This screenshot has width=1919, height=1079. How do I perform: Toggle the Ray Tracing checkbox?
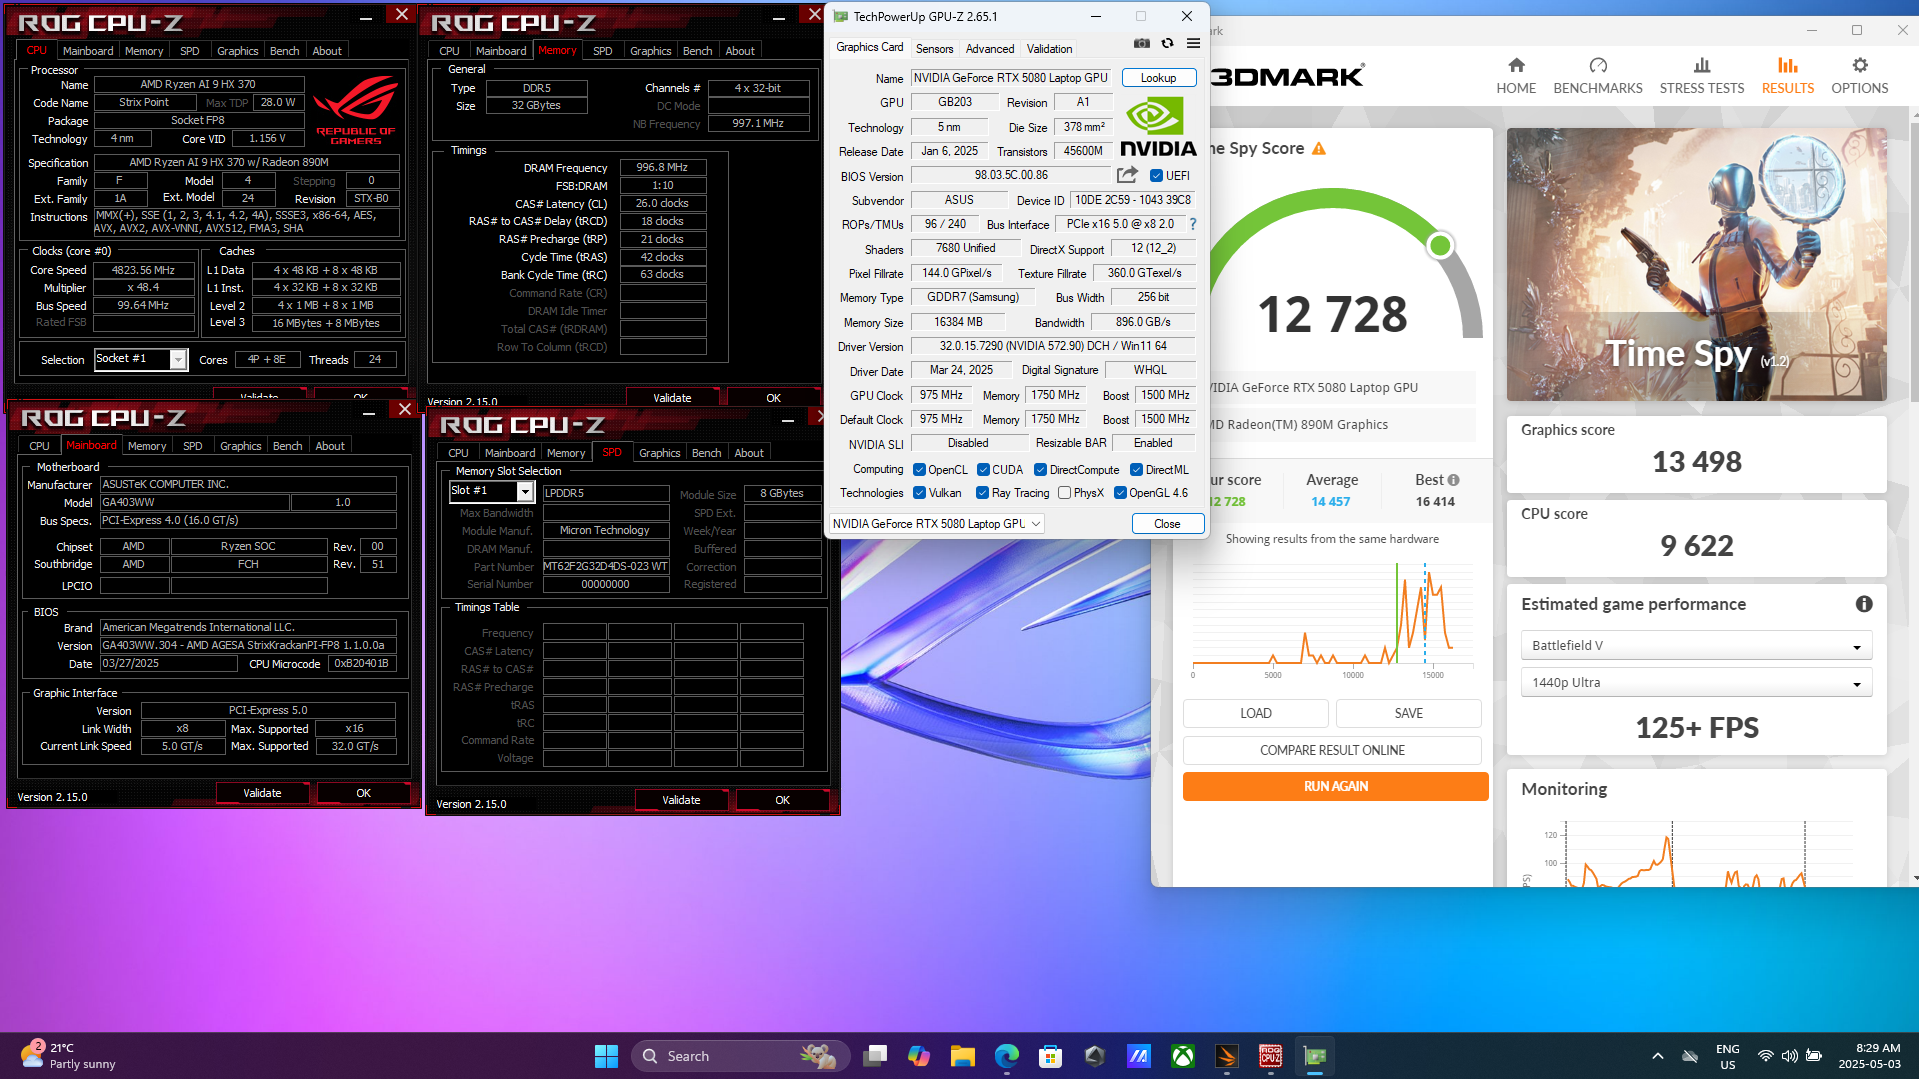tap(983, 493)
